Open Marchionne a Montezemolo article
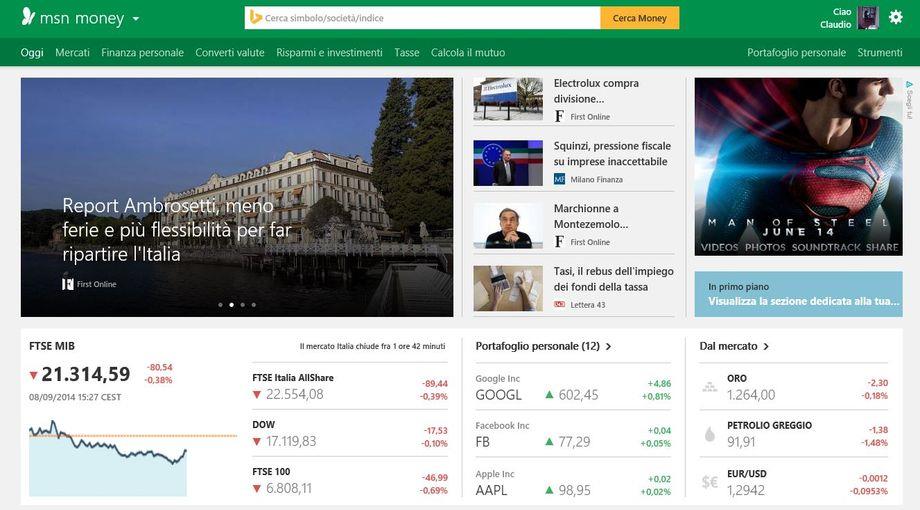Image resolution: width=920 pixels, height=510 pixels. click(591, 216)
